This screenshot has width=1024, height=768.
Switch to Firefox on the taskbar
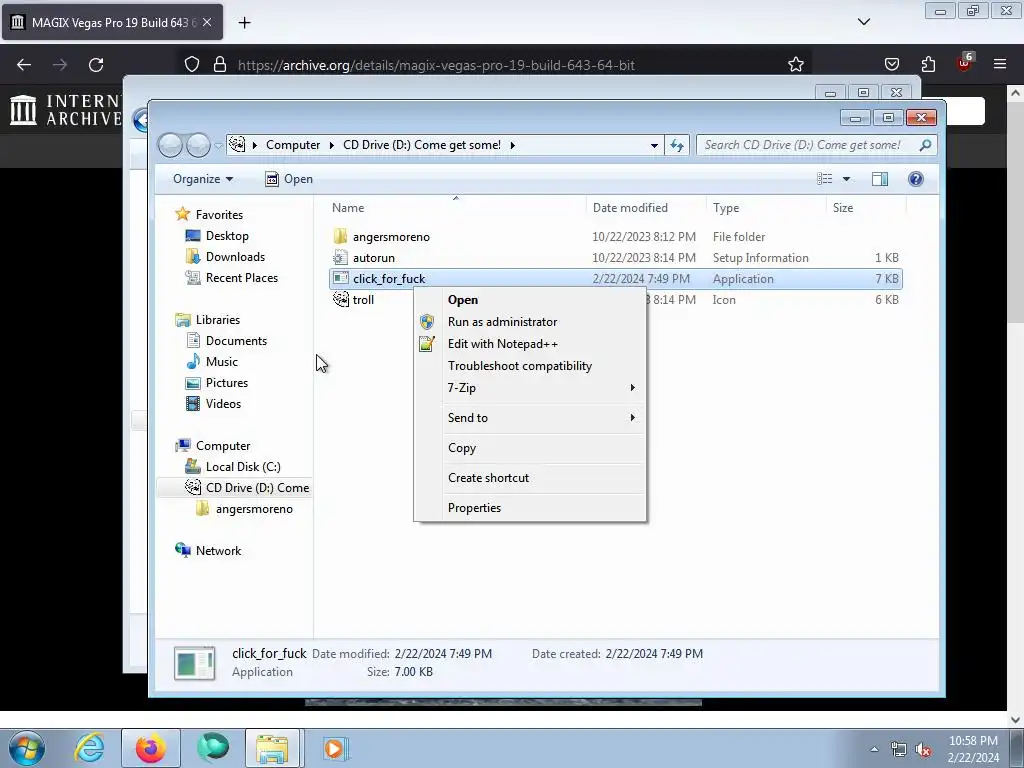point(150,748)
